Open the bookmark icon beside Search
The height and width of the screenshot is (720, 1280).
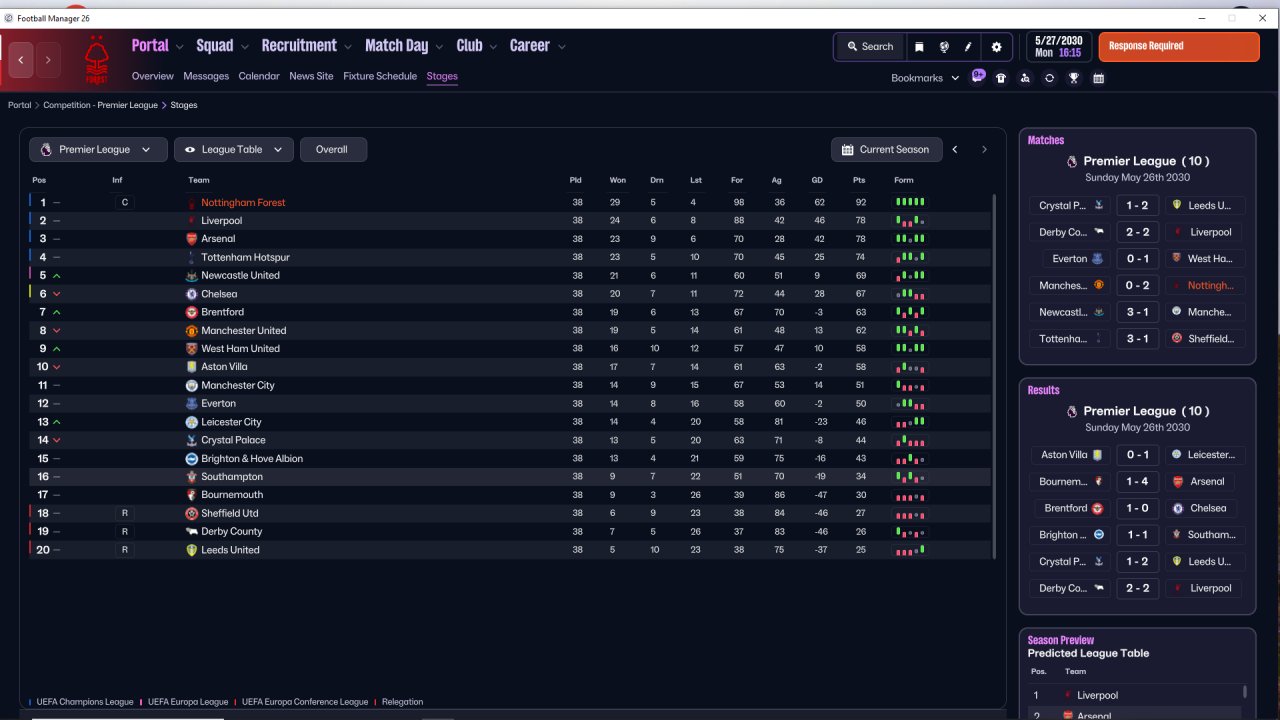[x=919, y=47]
